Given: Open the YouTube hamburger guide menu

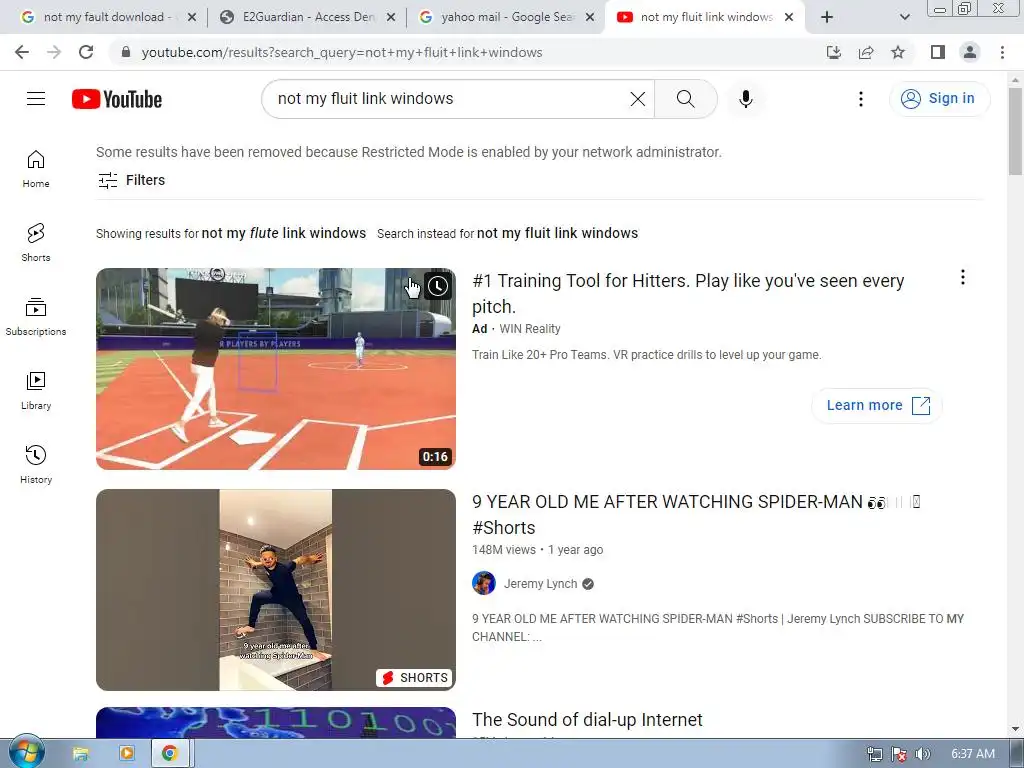Looking at the screenshot, I should coord(36,99).
